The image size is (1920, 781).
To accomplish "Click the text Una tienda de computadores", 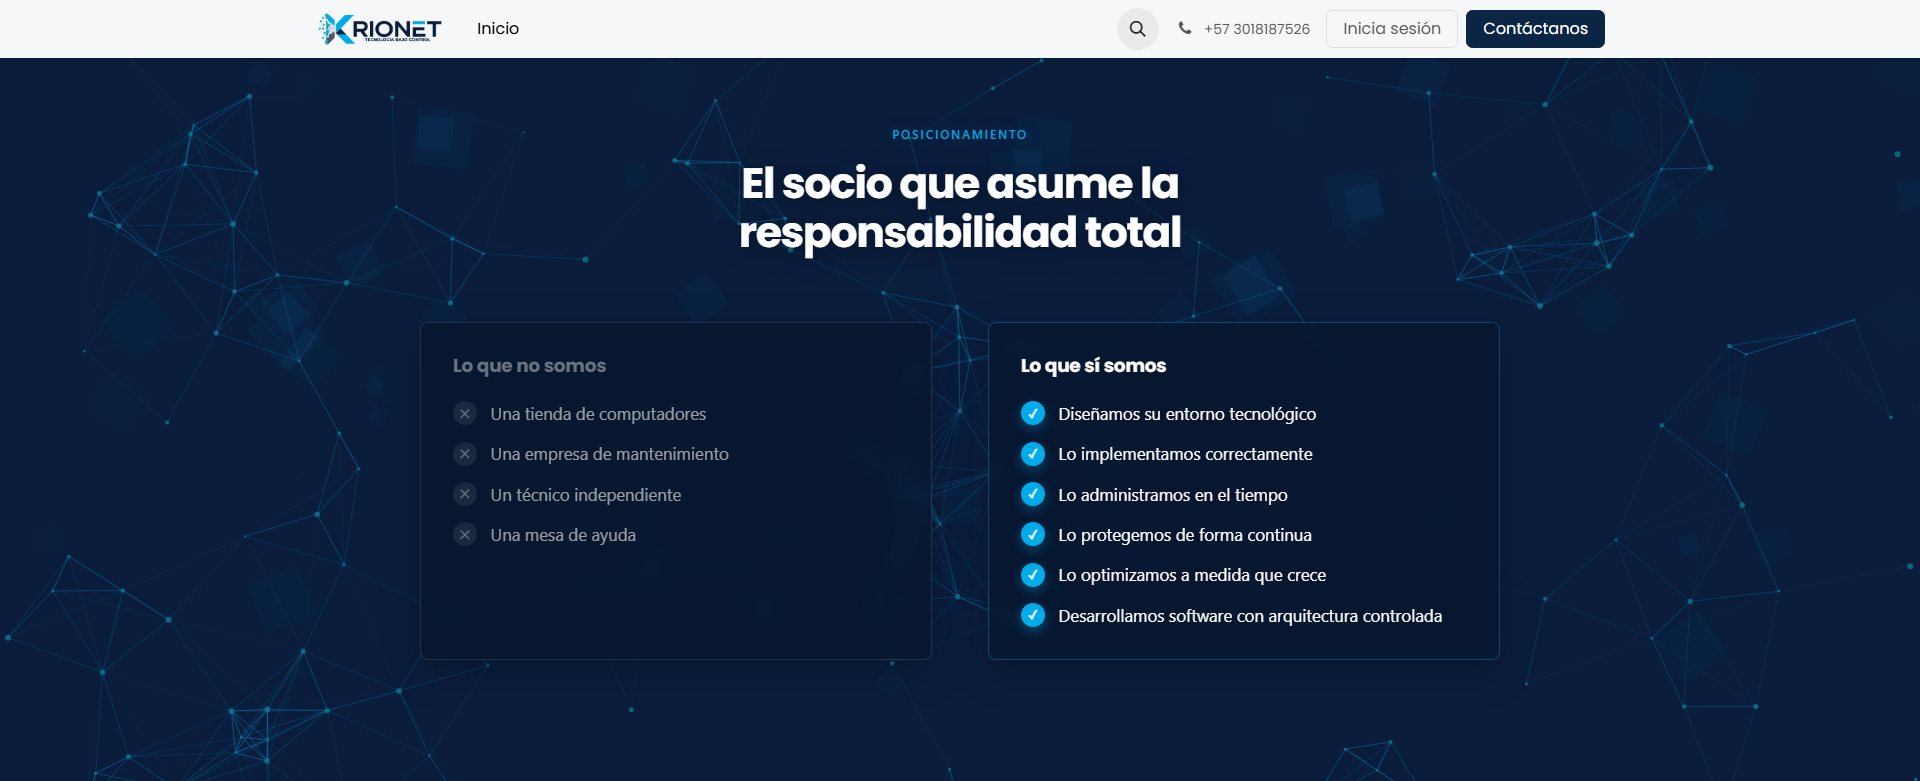I will click(598, 414).
